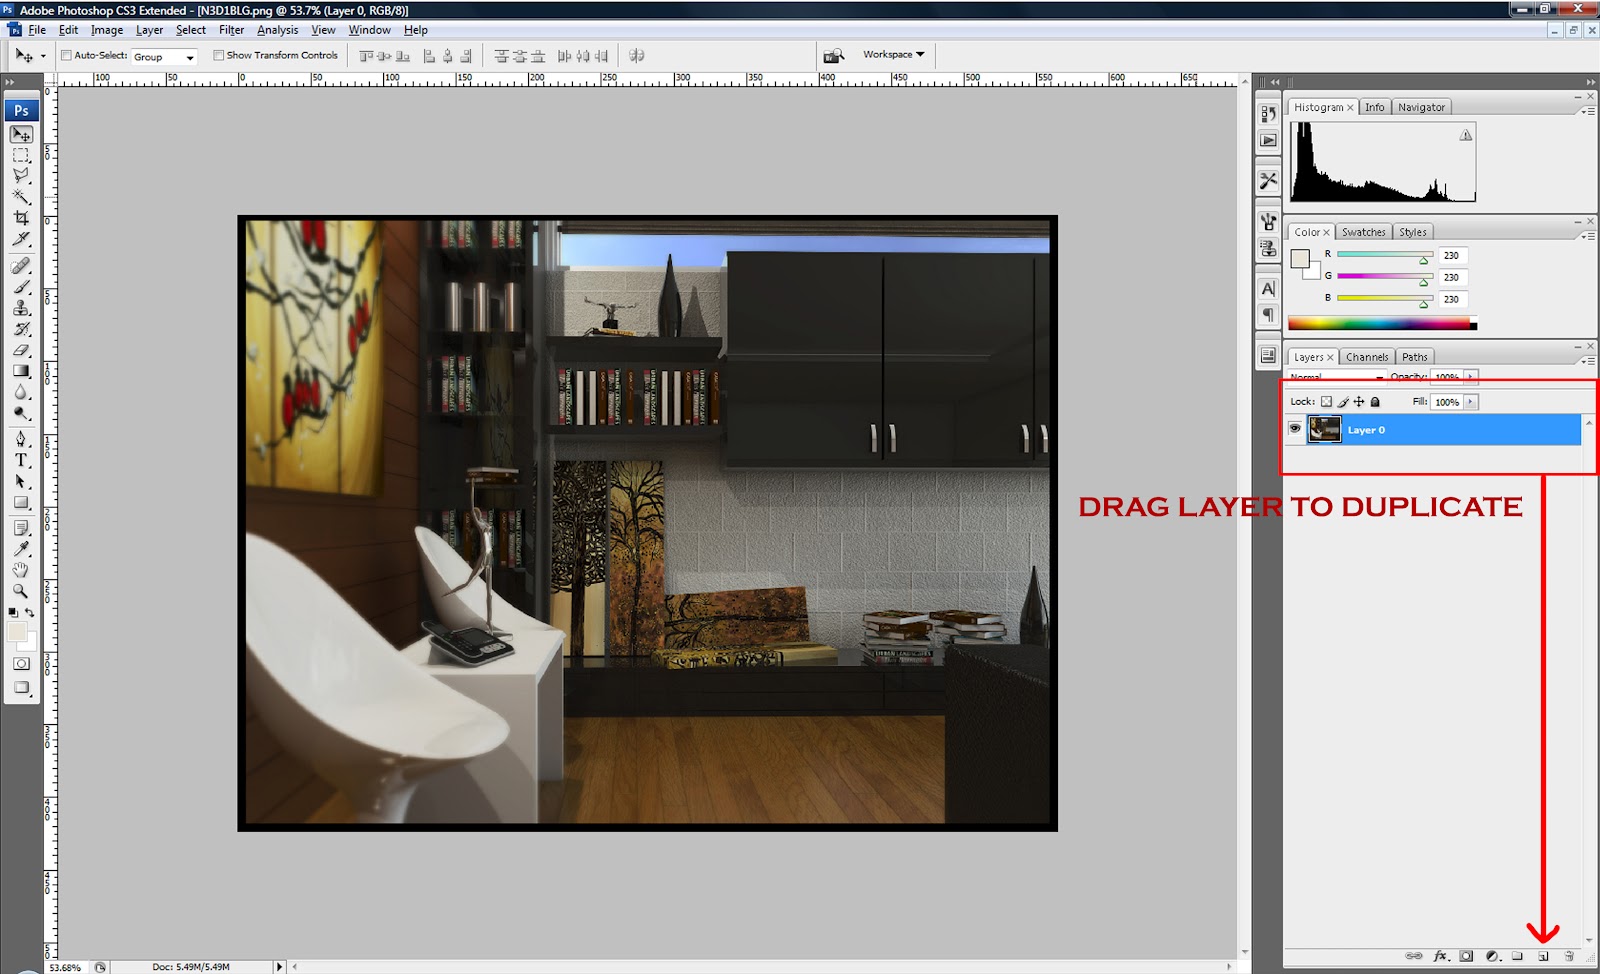Choose the Horizontal Type tool
Viewport: 1600px width, 974px height.
(x=21, y=460)
